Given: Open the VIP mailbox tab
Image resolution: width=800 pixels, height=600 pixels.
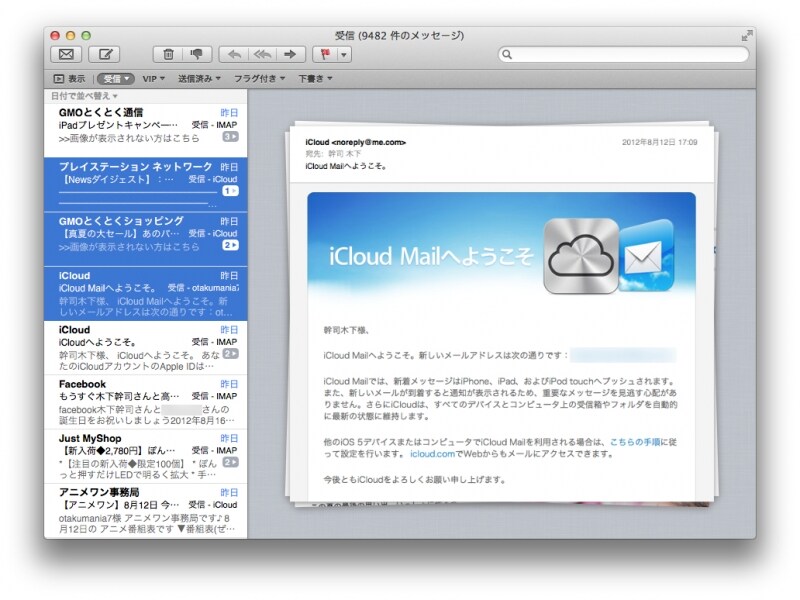Looking at the screenshot, I should point(155,78).
